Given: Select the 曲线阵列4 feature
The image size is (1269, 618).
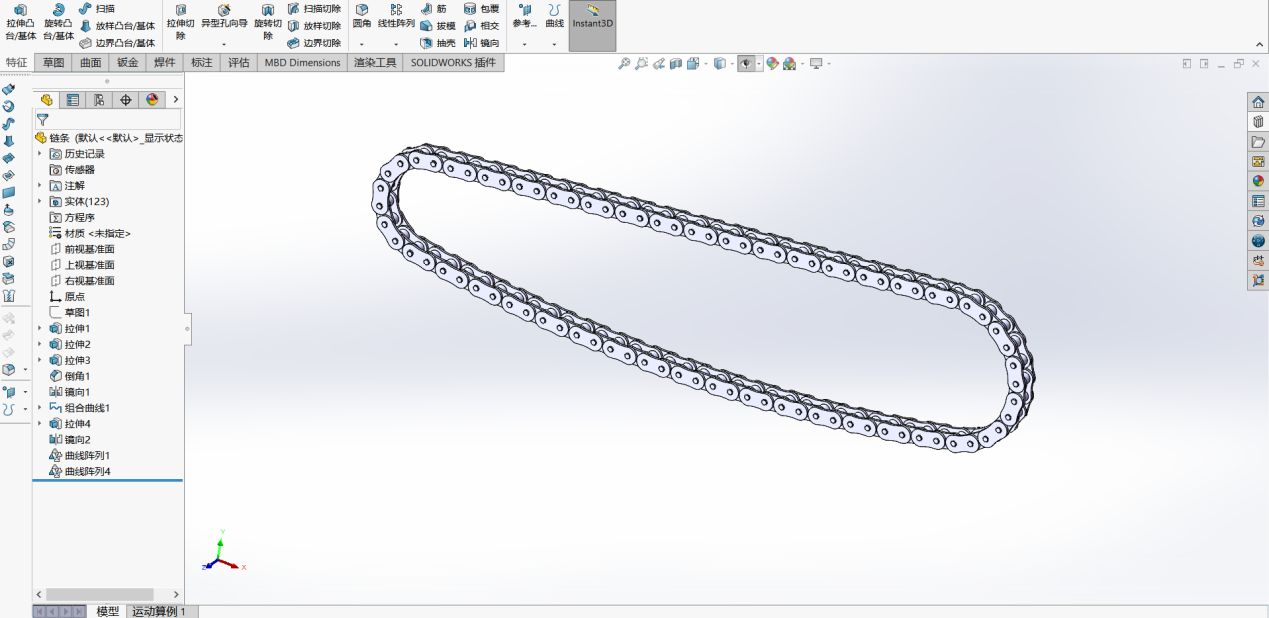Looking at the screenshot, I should click(80, 471).
